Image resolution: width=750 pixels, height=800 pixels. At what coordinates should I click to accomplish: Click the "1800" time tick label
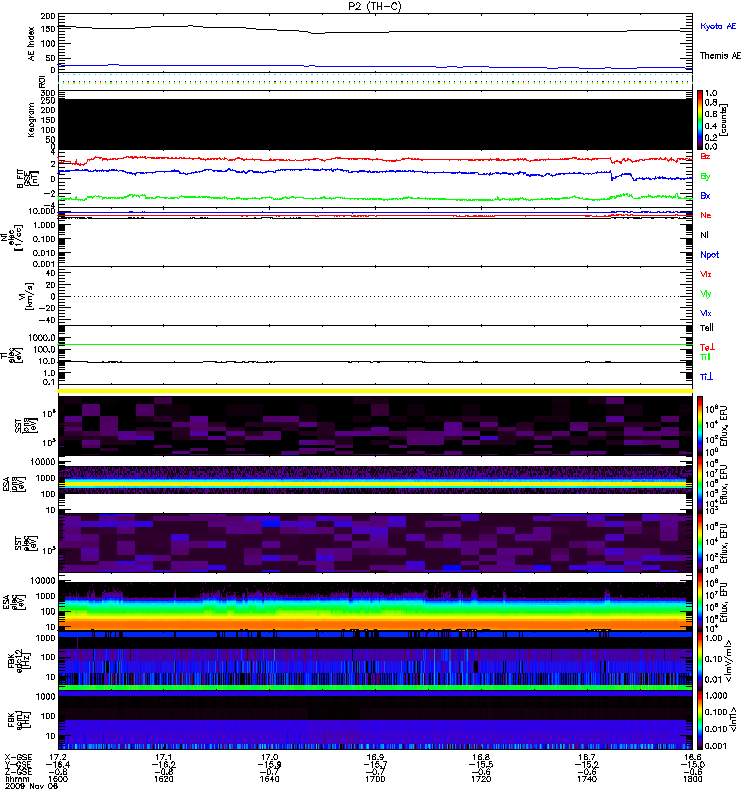point(692,779)
